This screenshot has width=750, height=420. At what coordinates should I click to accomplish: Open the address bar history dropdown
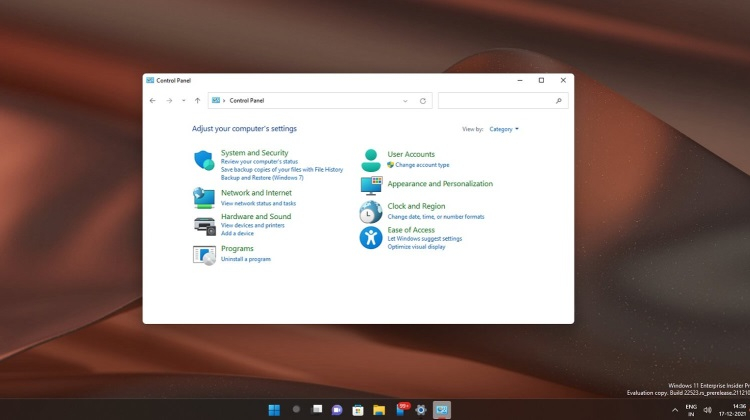pos(405,101)
